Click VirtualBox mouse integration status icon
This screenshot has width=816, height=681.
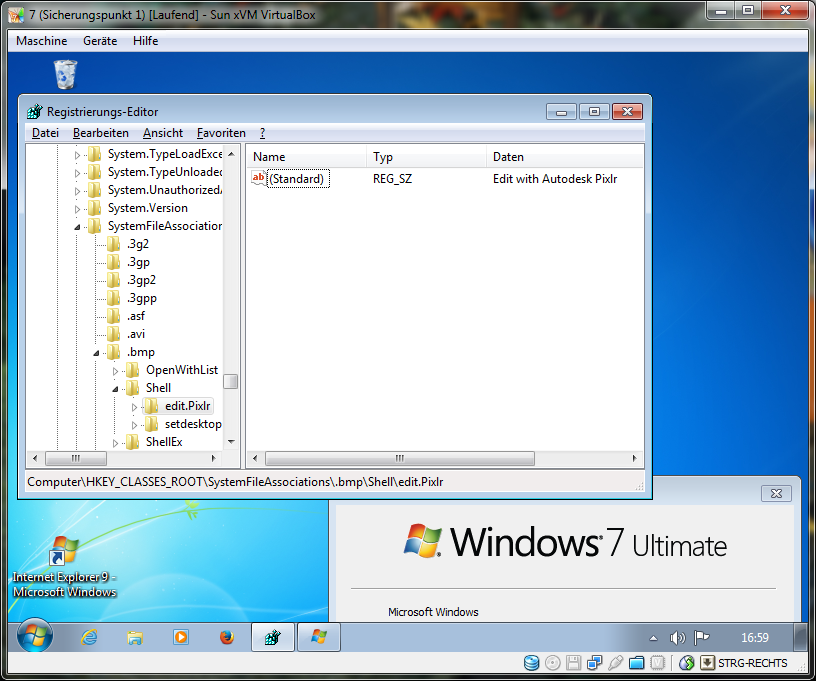point(686,663)
